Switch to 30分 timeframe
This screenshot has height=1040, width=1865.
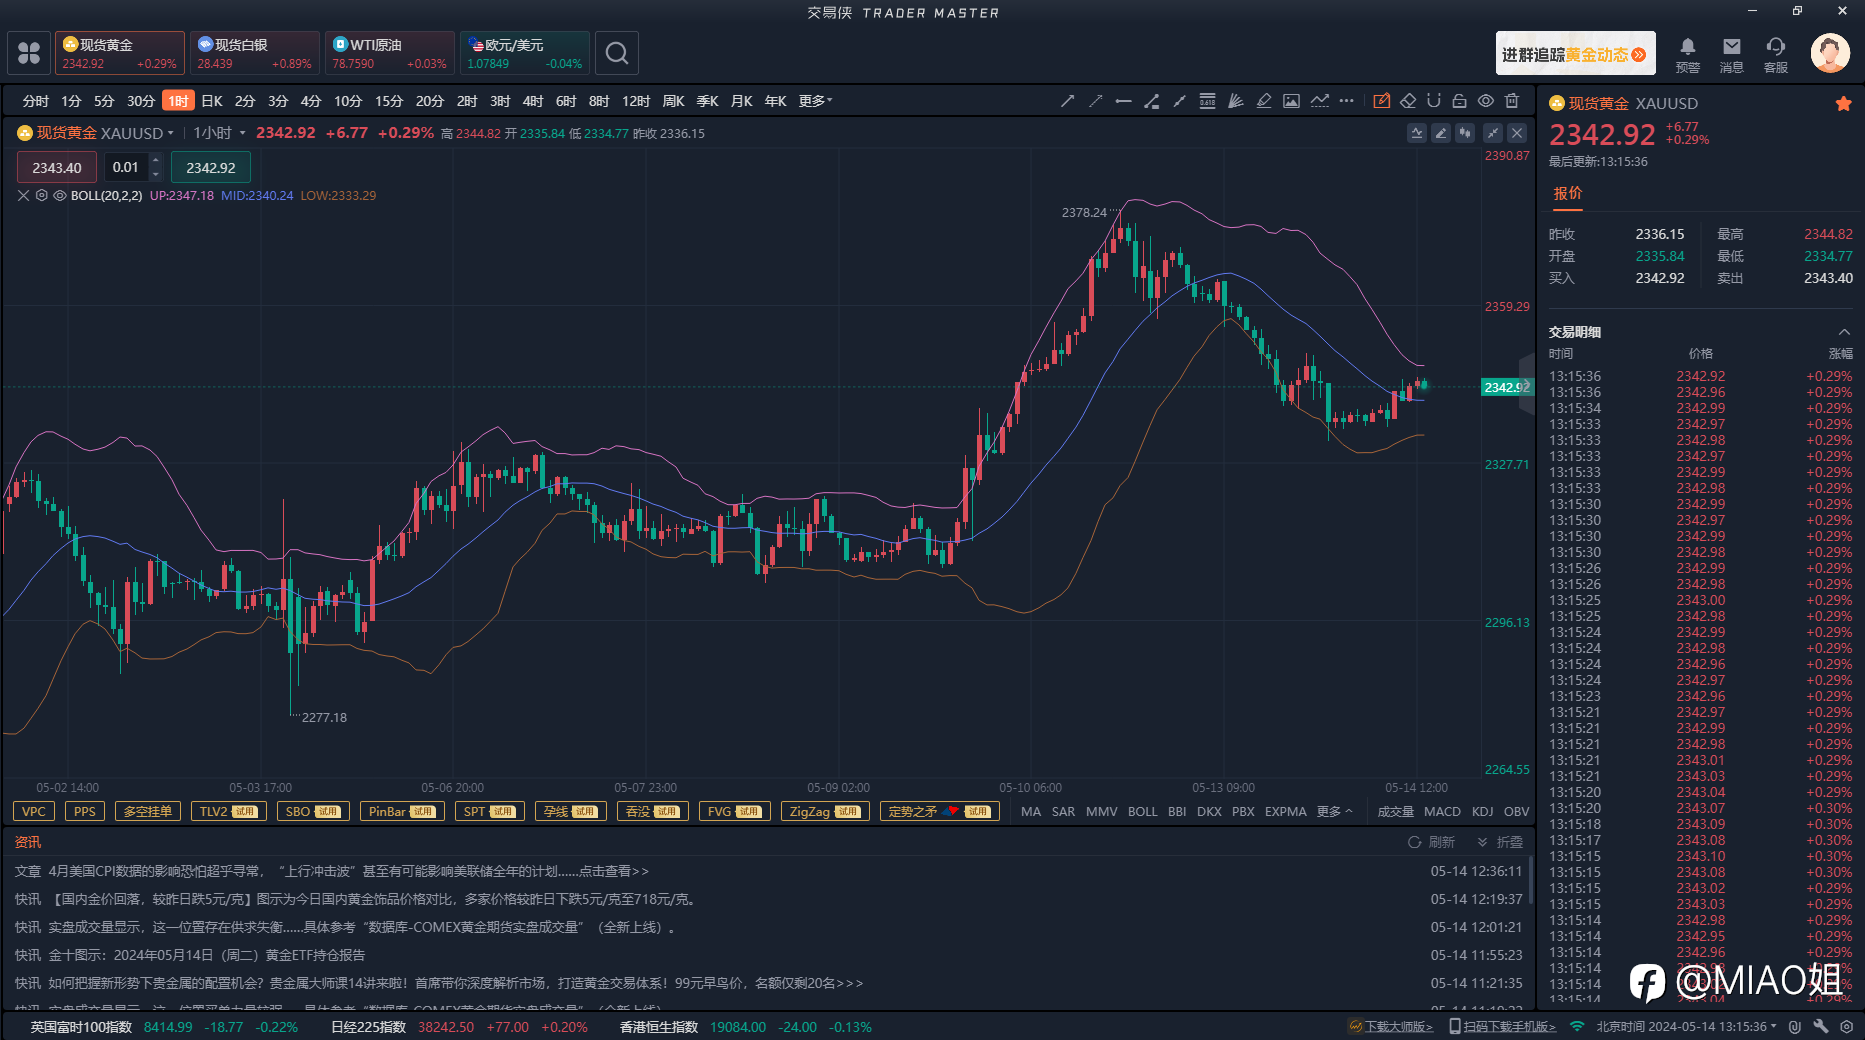(140, 101)
